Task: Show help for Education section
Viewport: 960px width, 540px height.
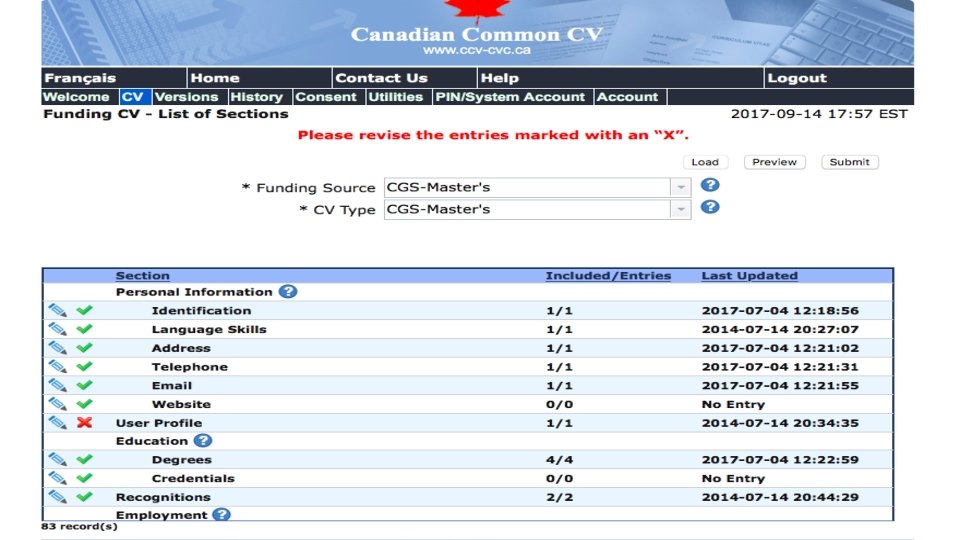Action: 203,441
